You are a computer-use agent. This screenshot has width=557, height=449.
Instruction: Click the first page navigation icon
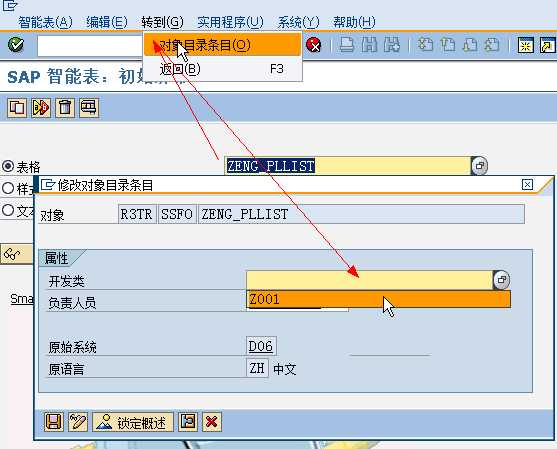pyautogui.click(x=425, y=45)
